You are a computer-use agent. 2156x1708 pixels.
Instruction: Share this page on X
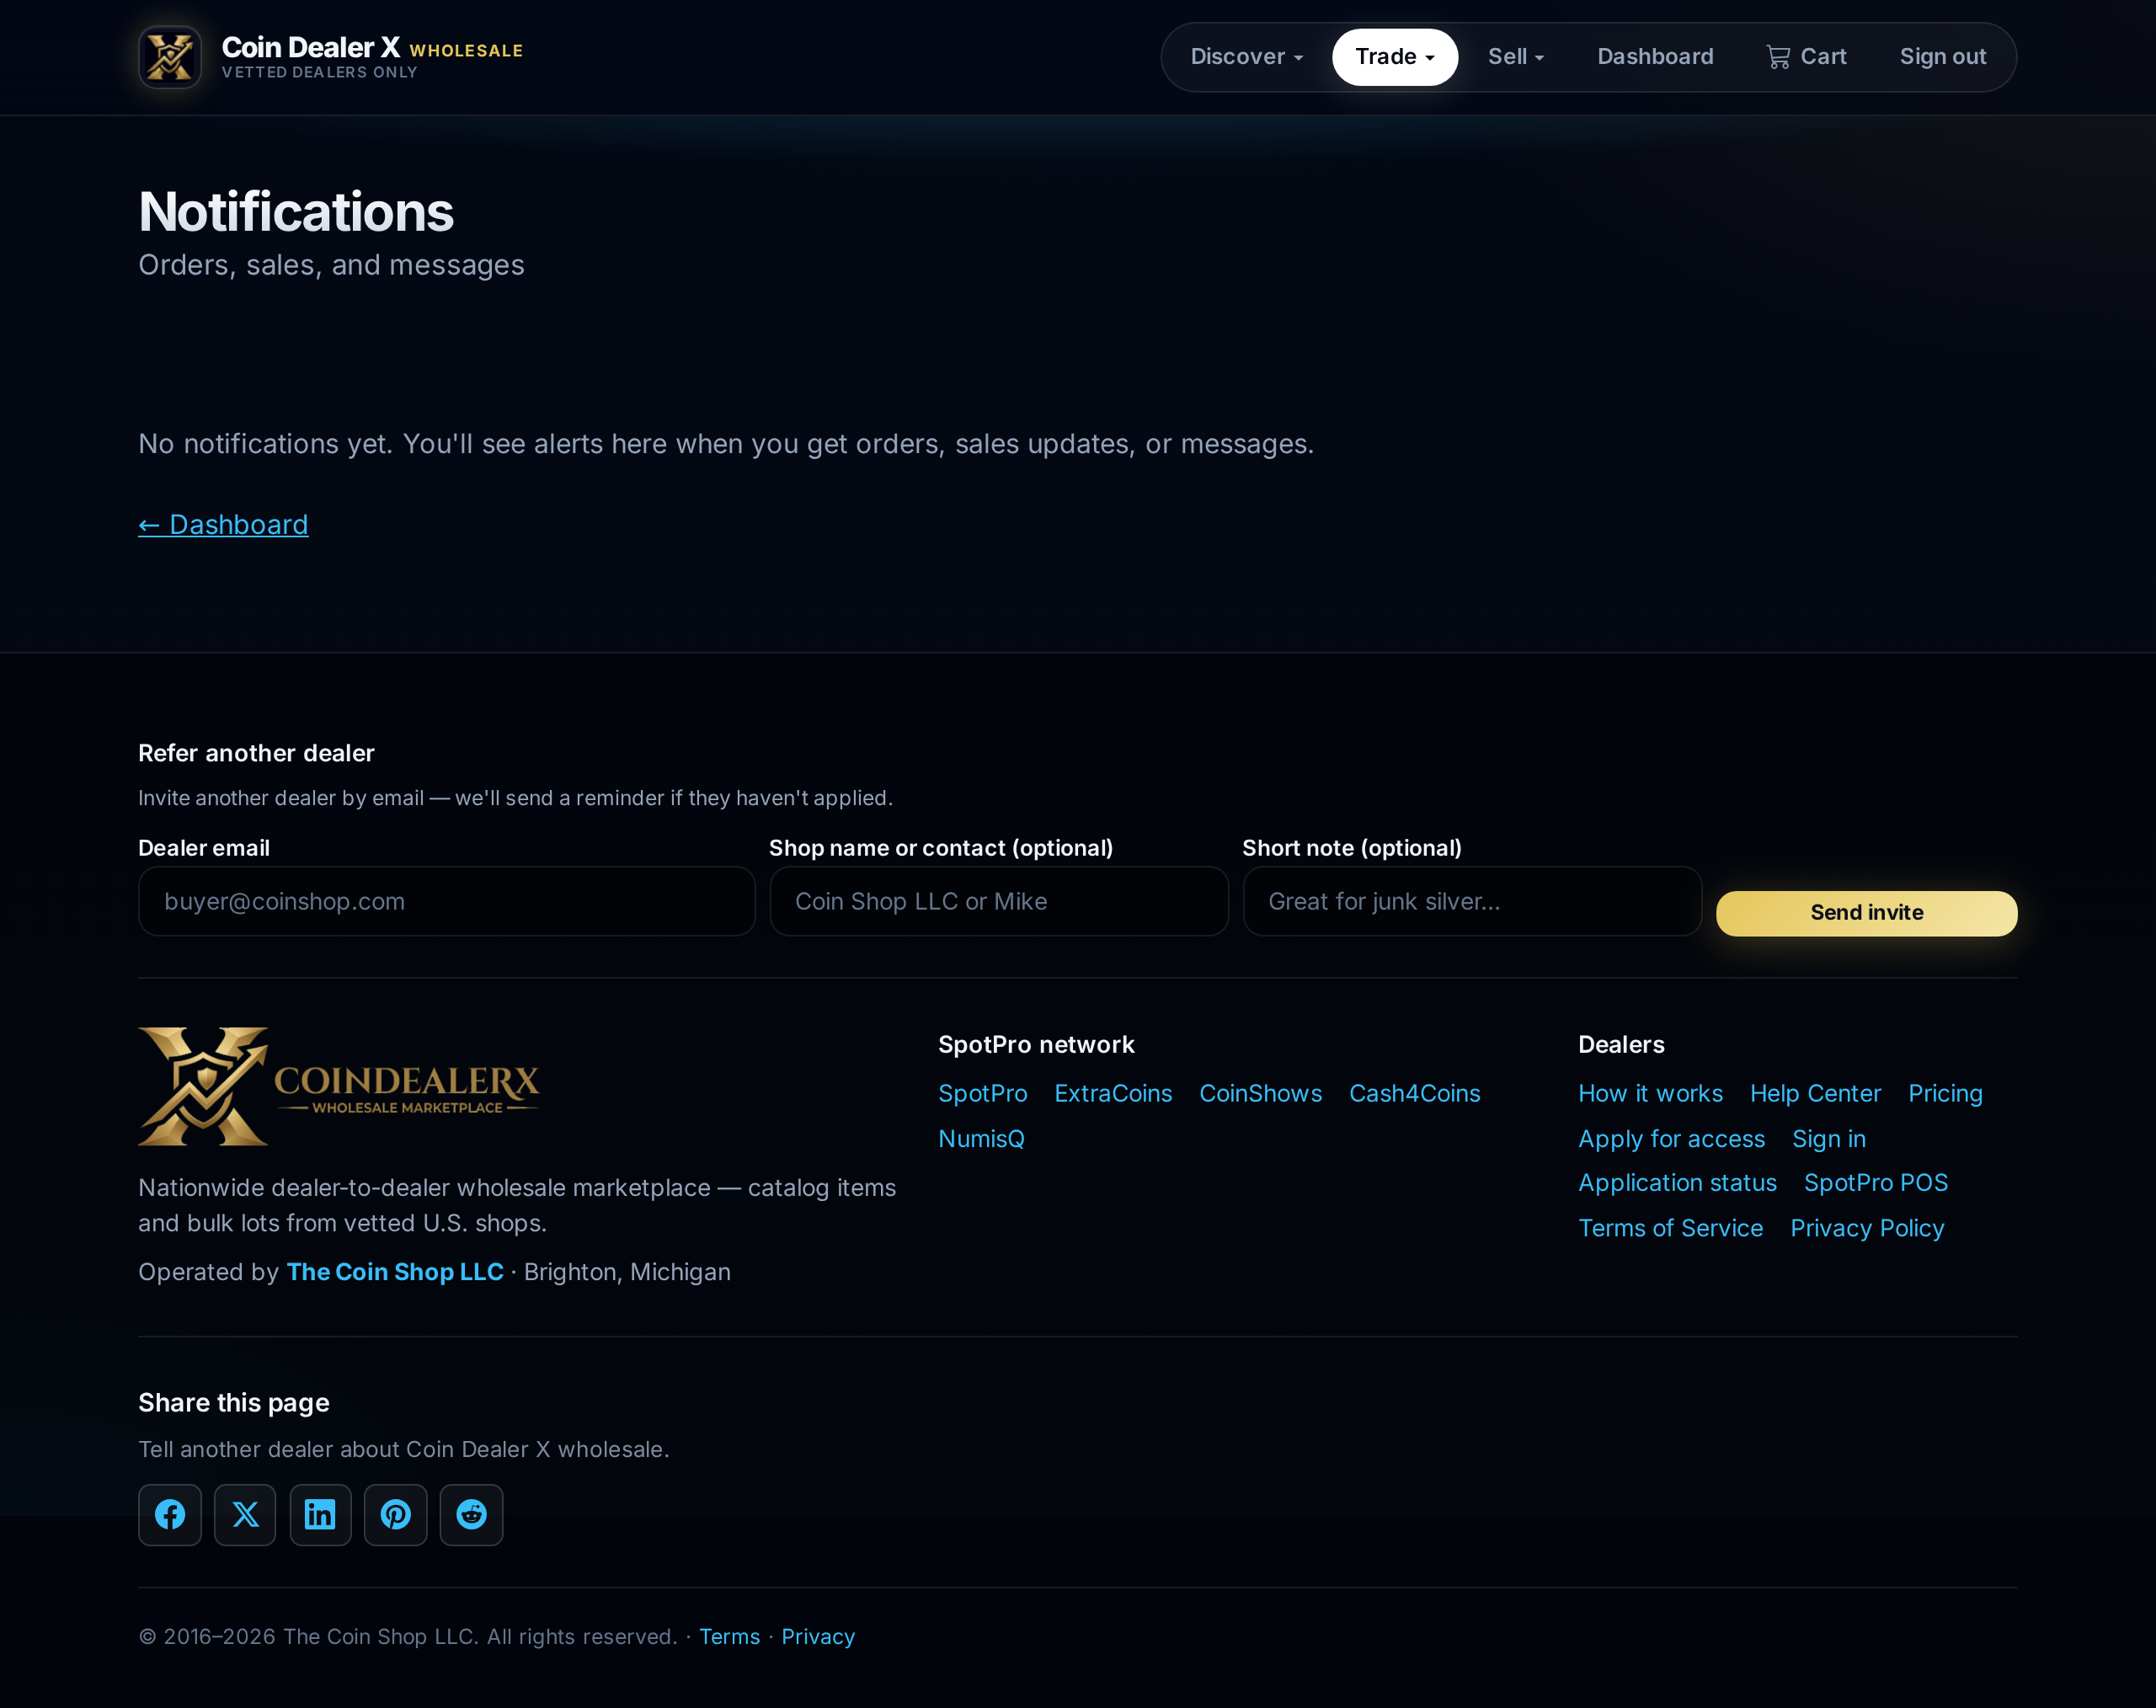245,1515
